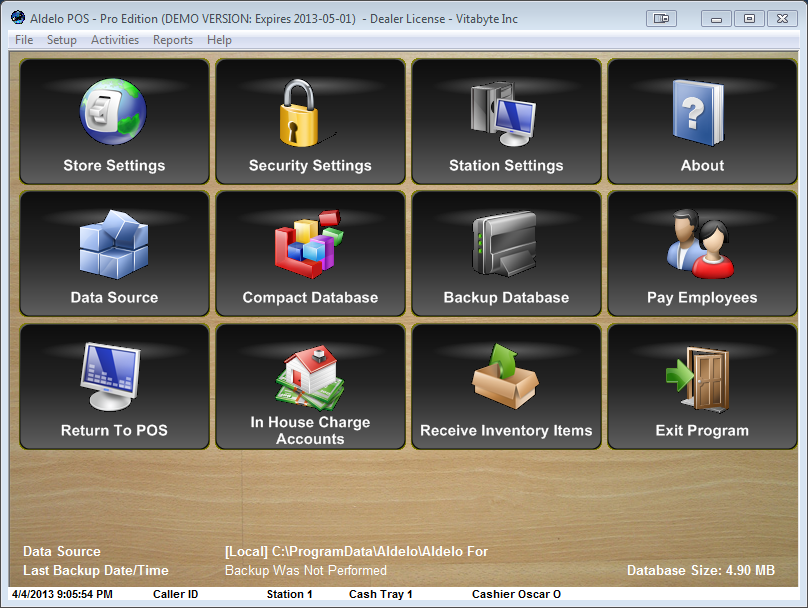Open Store Settings globe icon
Image resolution: width=808 pixels, height=608 pixels.
point(113,112)
